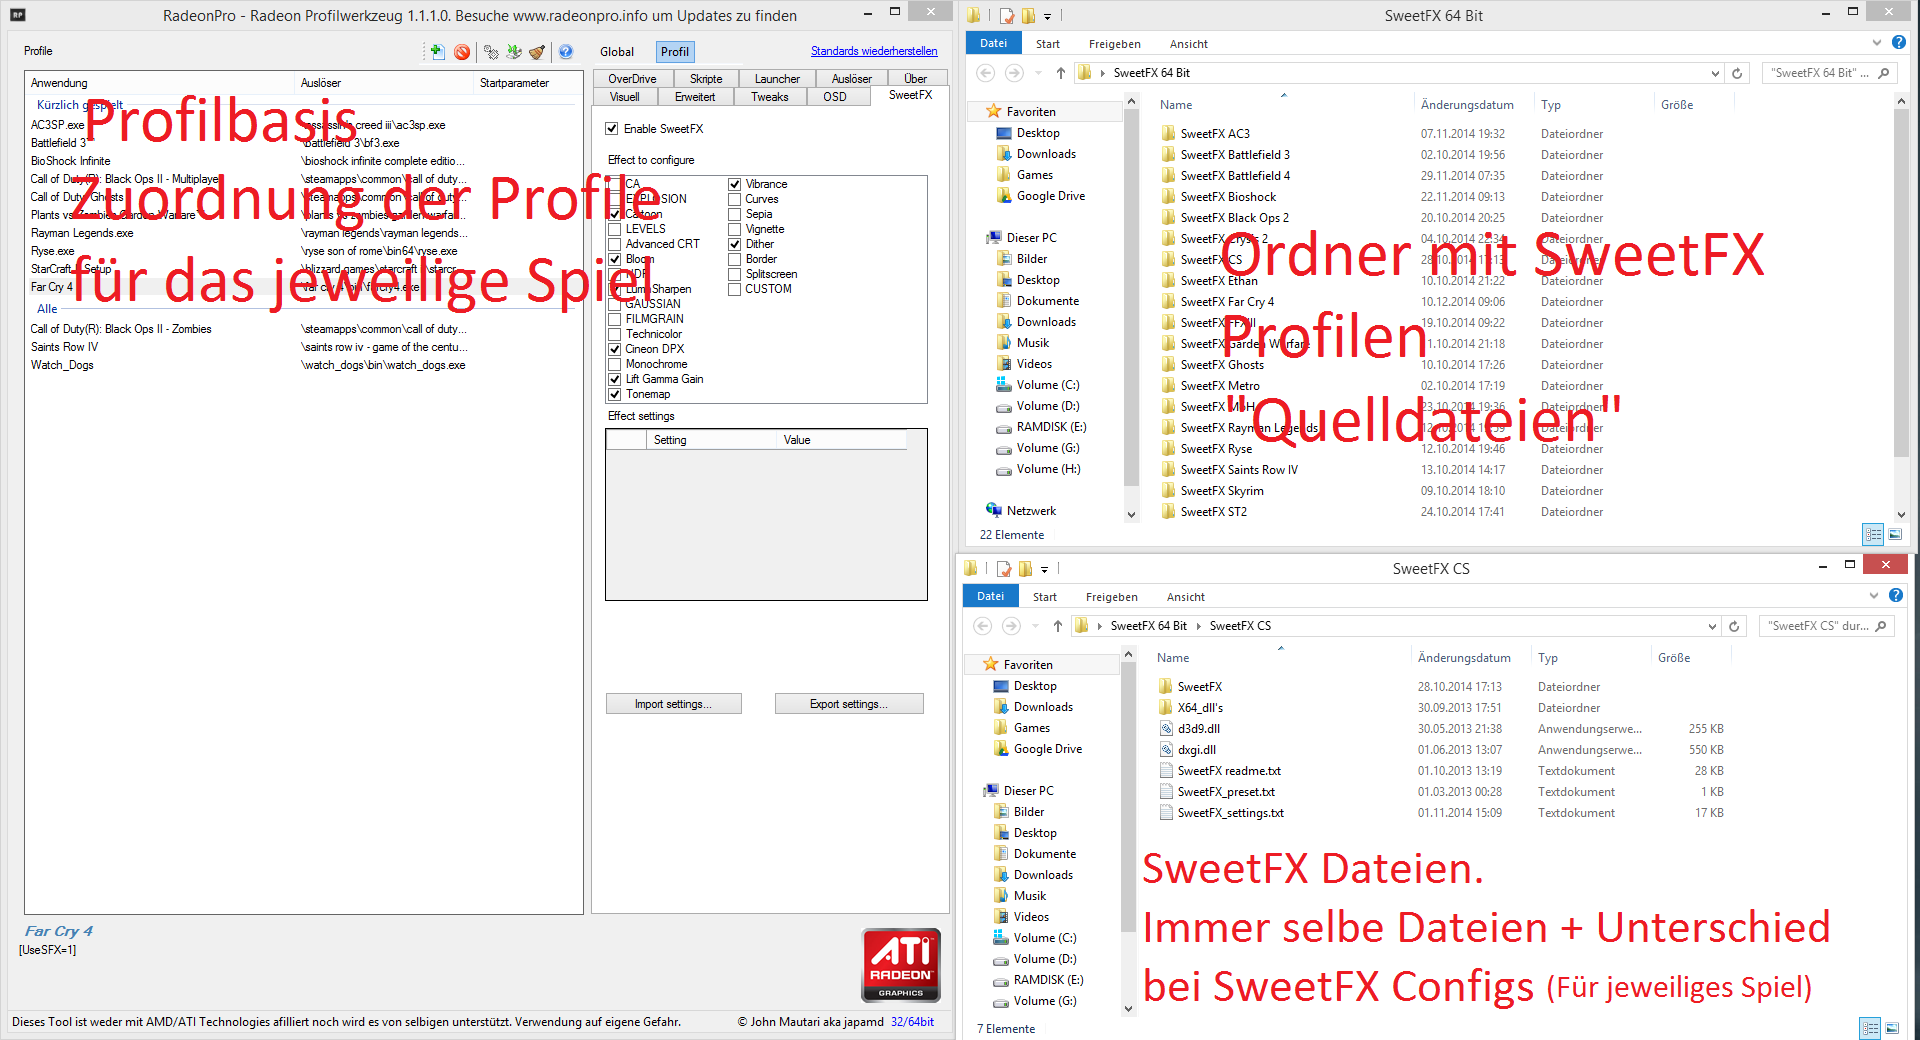1920x1040 pixels.
Task: Select SweetFX Skyrim folder
Action: [x=1221, y=491]
